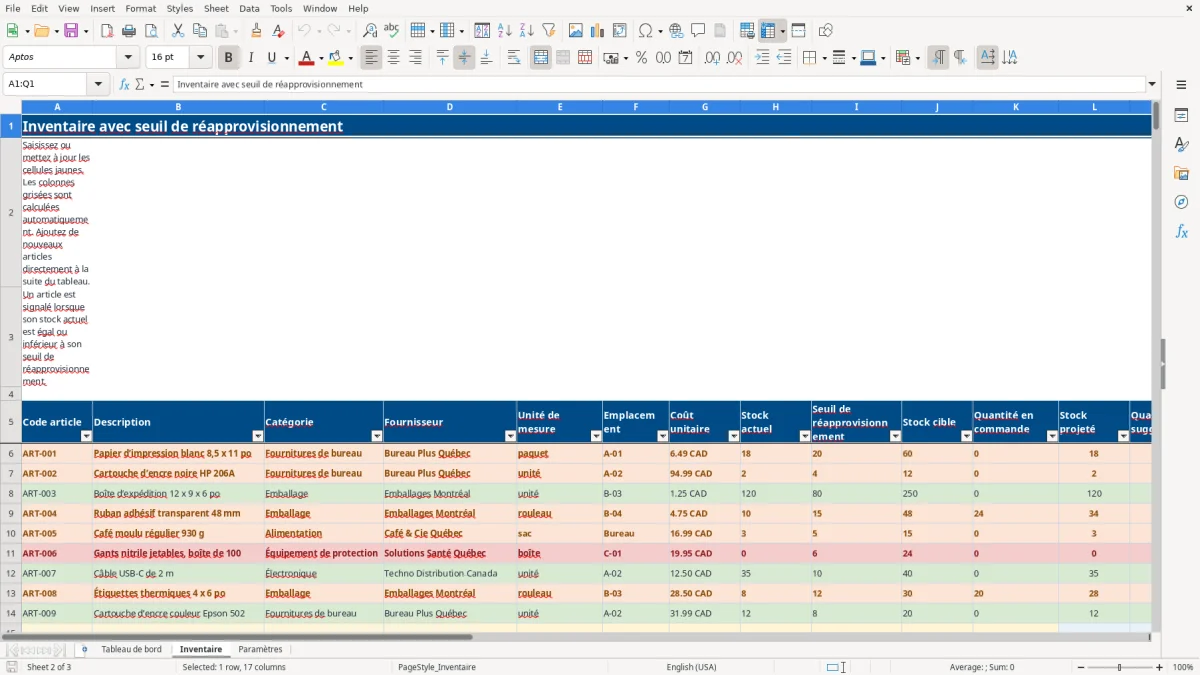The height and width of the screenshot is (675, 1200).
Task: Add a decimal place
Action: click(x=712, y=58)
